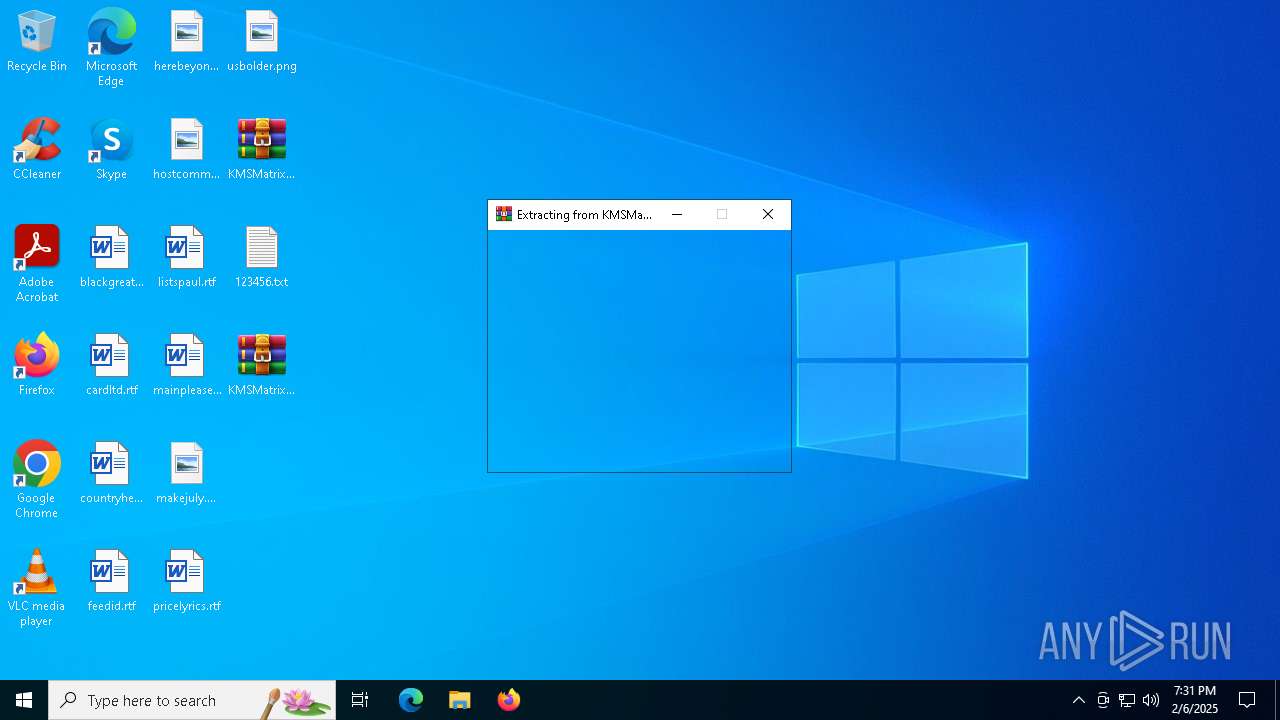
Task: Minimize the Extracting from KMSMa window
Action: [677, 214]
